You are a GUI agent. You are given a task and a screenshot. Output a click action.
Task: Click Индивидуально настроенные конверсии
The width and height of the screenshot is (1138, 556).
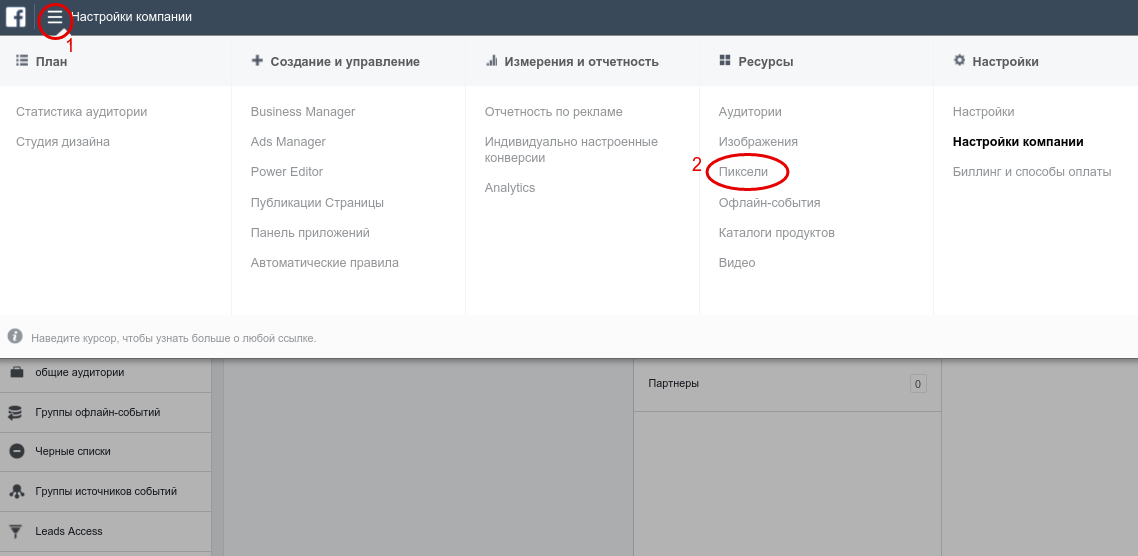[571, 150]
